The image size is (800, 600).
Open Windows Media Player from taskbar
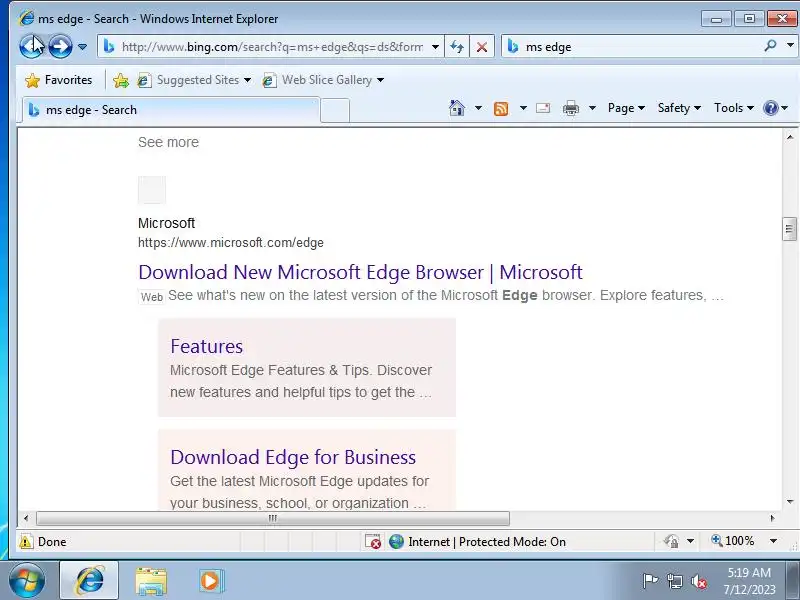pyautogui.click(x=211, y=581)
